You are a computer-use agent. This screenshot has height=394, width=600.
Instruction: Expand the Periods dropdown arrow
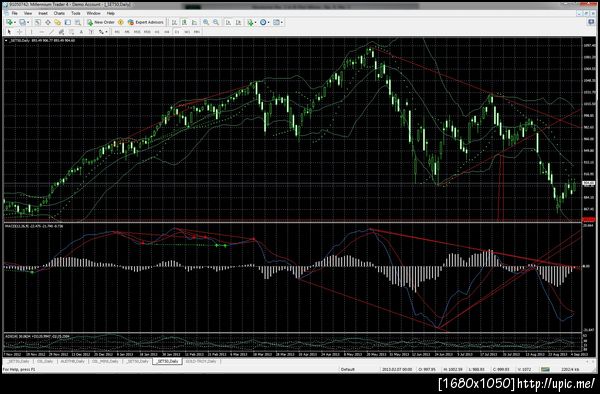(x=269, y=22)
